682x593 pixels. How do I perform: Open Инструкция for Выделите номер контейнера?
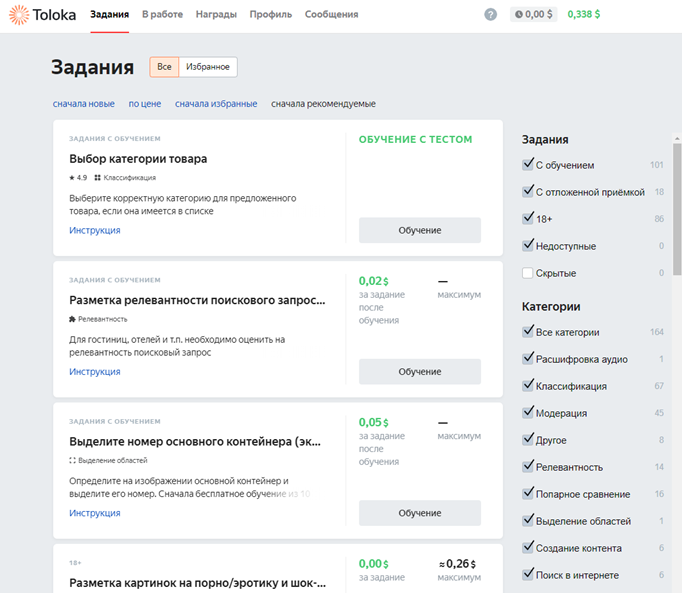click(x=95, y=513)
